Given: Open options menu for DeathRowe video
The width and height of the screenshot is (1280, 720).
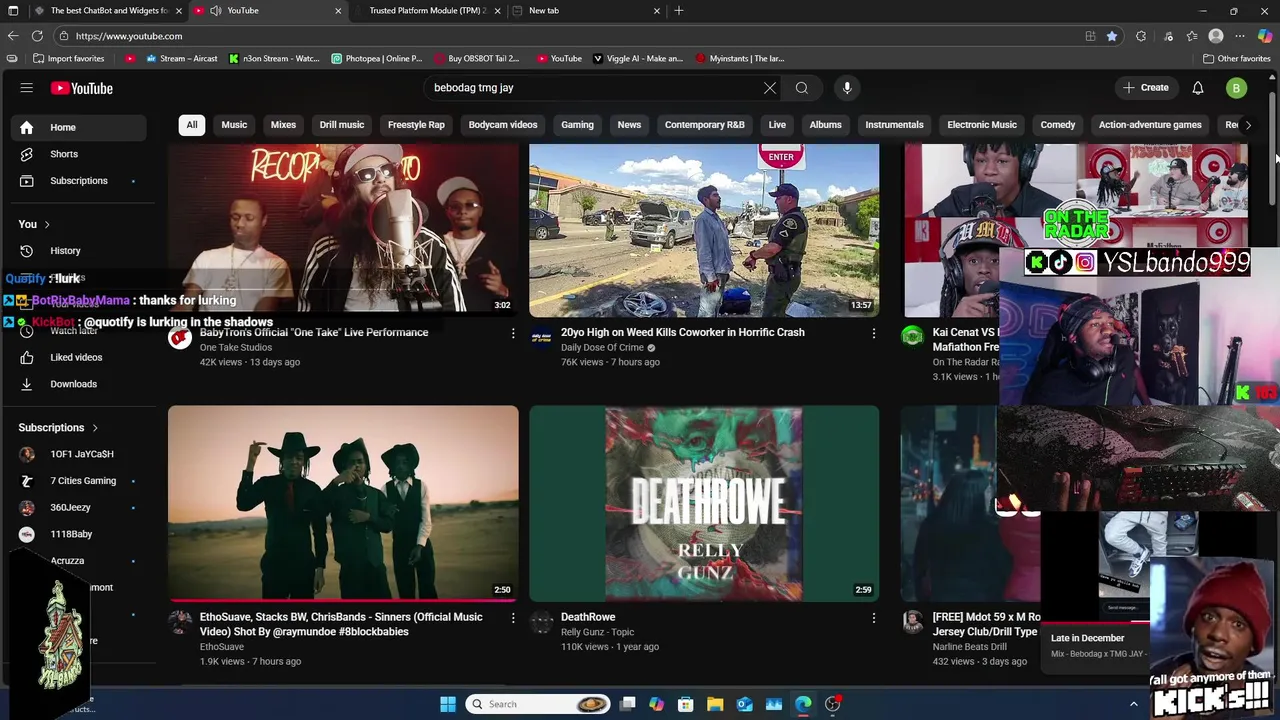Looking at the screenshot, I should pos(874,618).
